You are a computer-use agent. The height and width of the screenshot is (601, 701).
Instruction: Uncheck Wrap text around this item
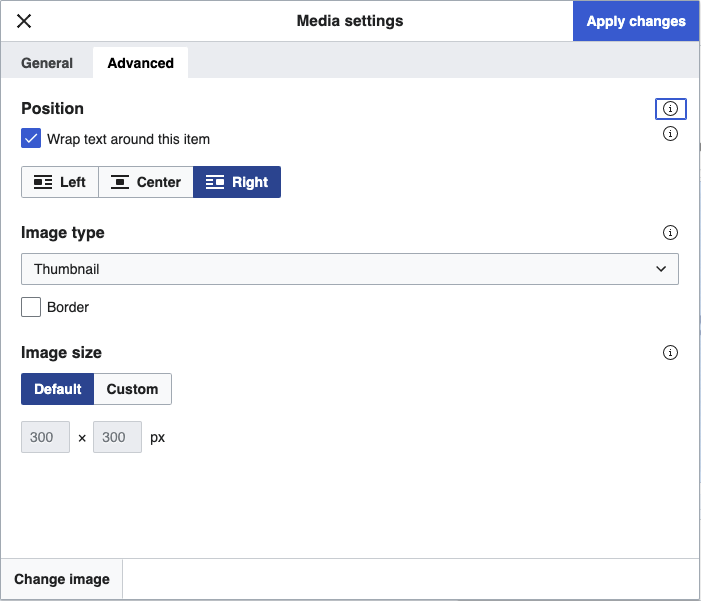tap(31, 139)
